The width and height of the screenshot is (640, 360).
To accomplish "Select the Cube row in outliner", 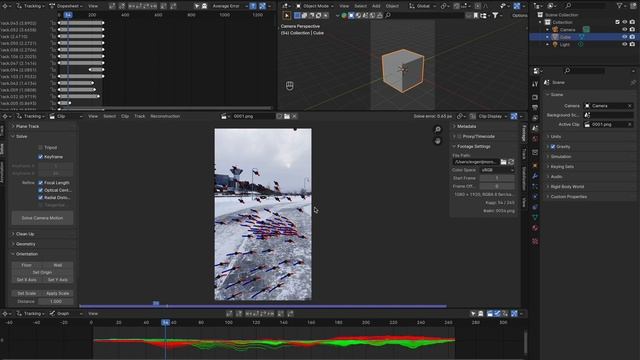I will click(584, 37).
